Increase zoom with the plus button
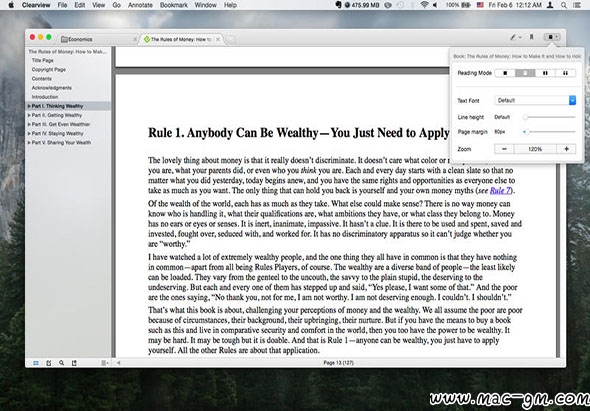 coord(566,149)
